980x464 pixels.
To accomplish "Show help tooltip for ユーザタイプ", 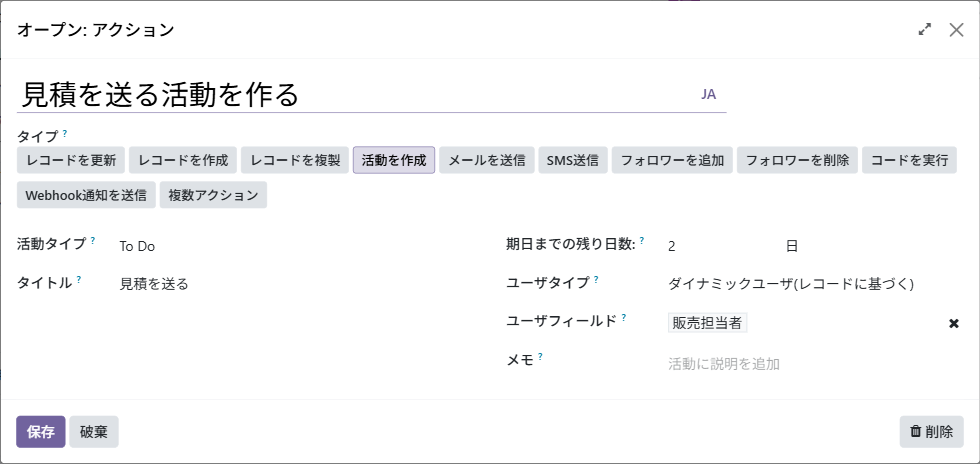I will tap(596, 279).
